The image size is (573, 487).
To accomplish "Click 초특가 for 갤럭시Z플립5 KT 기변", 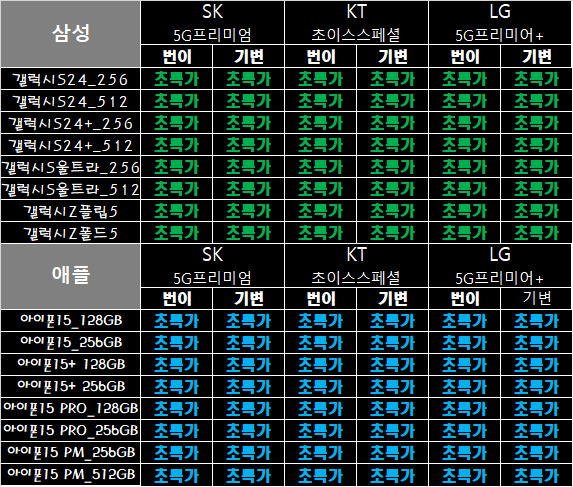I will (x=392, y=211).
